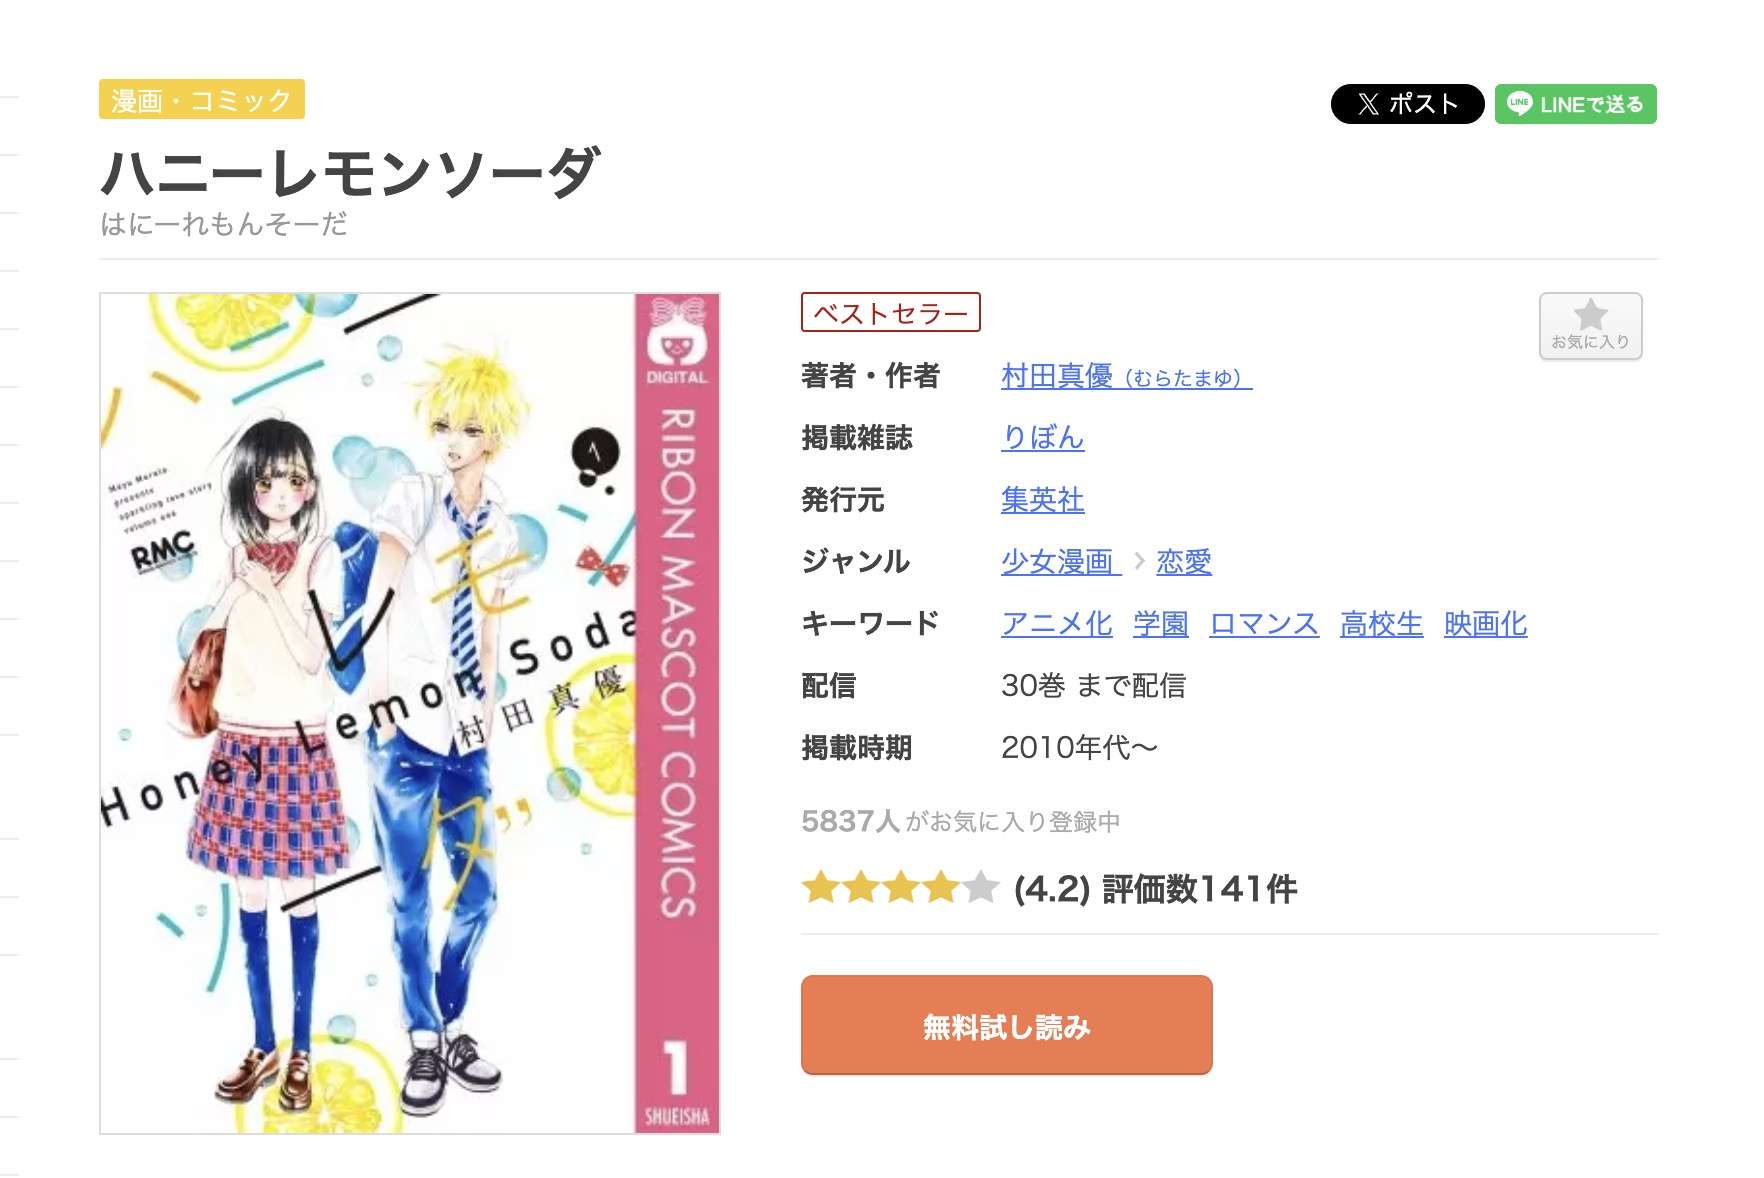Open keyword 高校生 link
1764x1178 pixels.
pos(1381,624)
